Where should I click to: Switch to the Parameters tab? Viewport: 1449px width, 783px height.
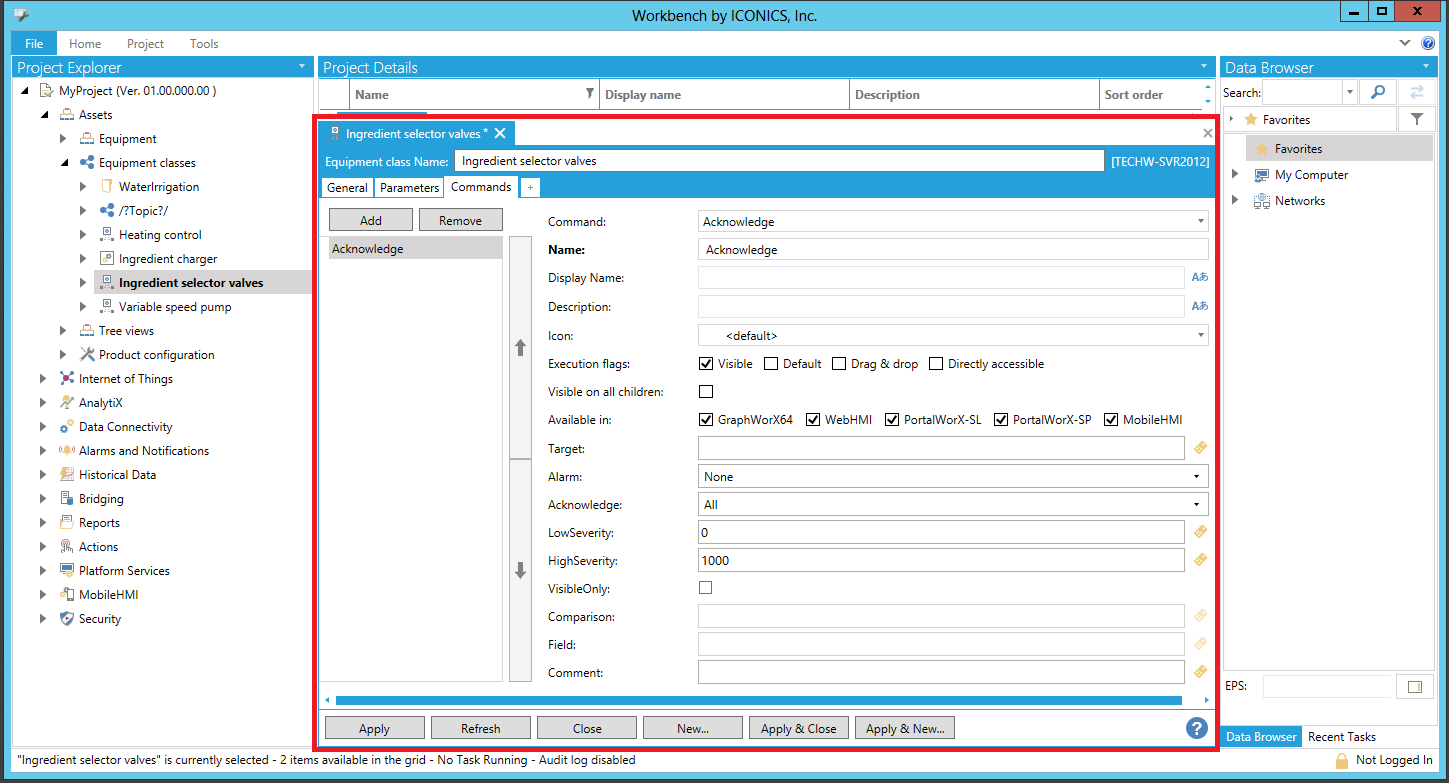[x=409, y=188]
